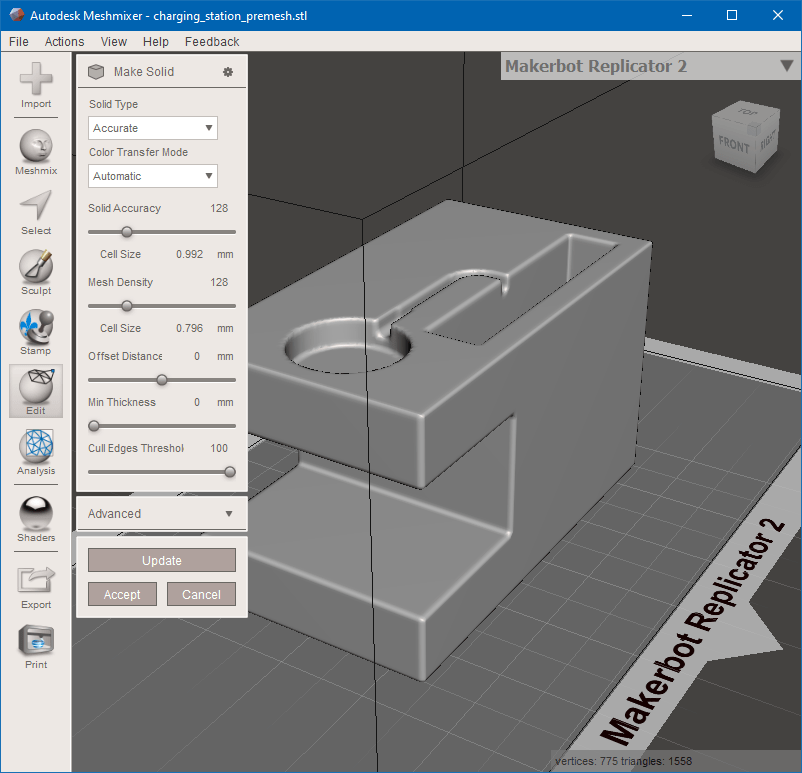
Task: Open the Shaders panel
Action: 36,514
